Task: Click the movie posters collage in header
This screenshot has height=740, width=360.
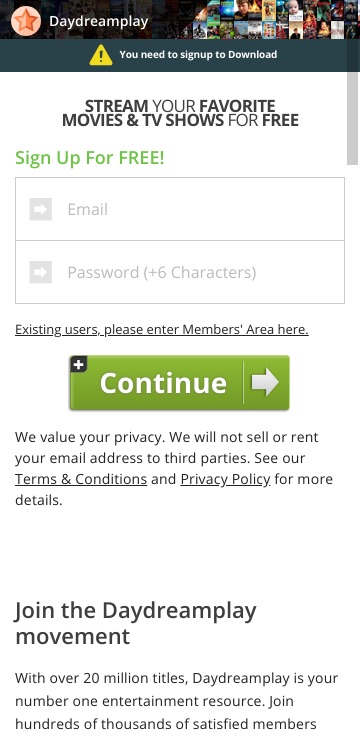Action: click(276, 19)
